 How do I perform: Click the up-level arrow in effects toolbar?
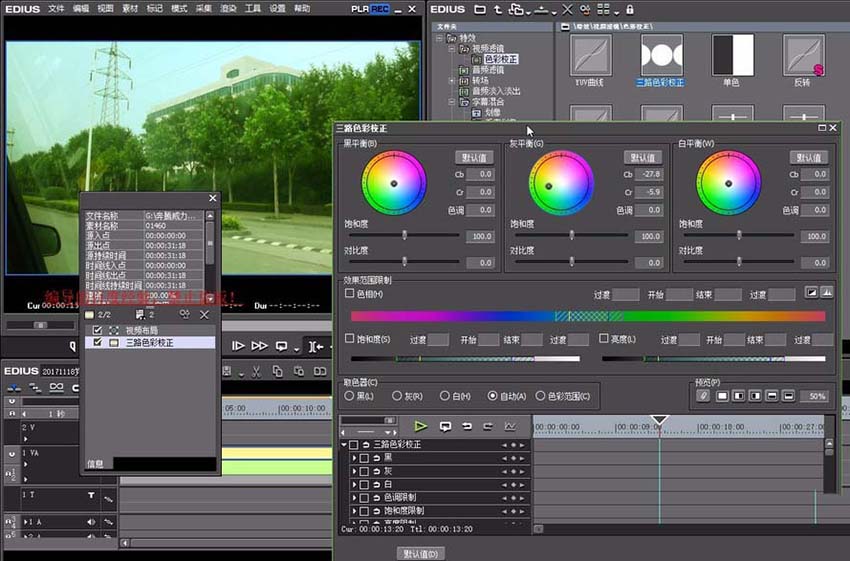coord(498,9)
